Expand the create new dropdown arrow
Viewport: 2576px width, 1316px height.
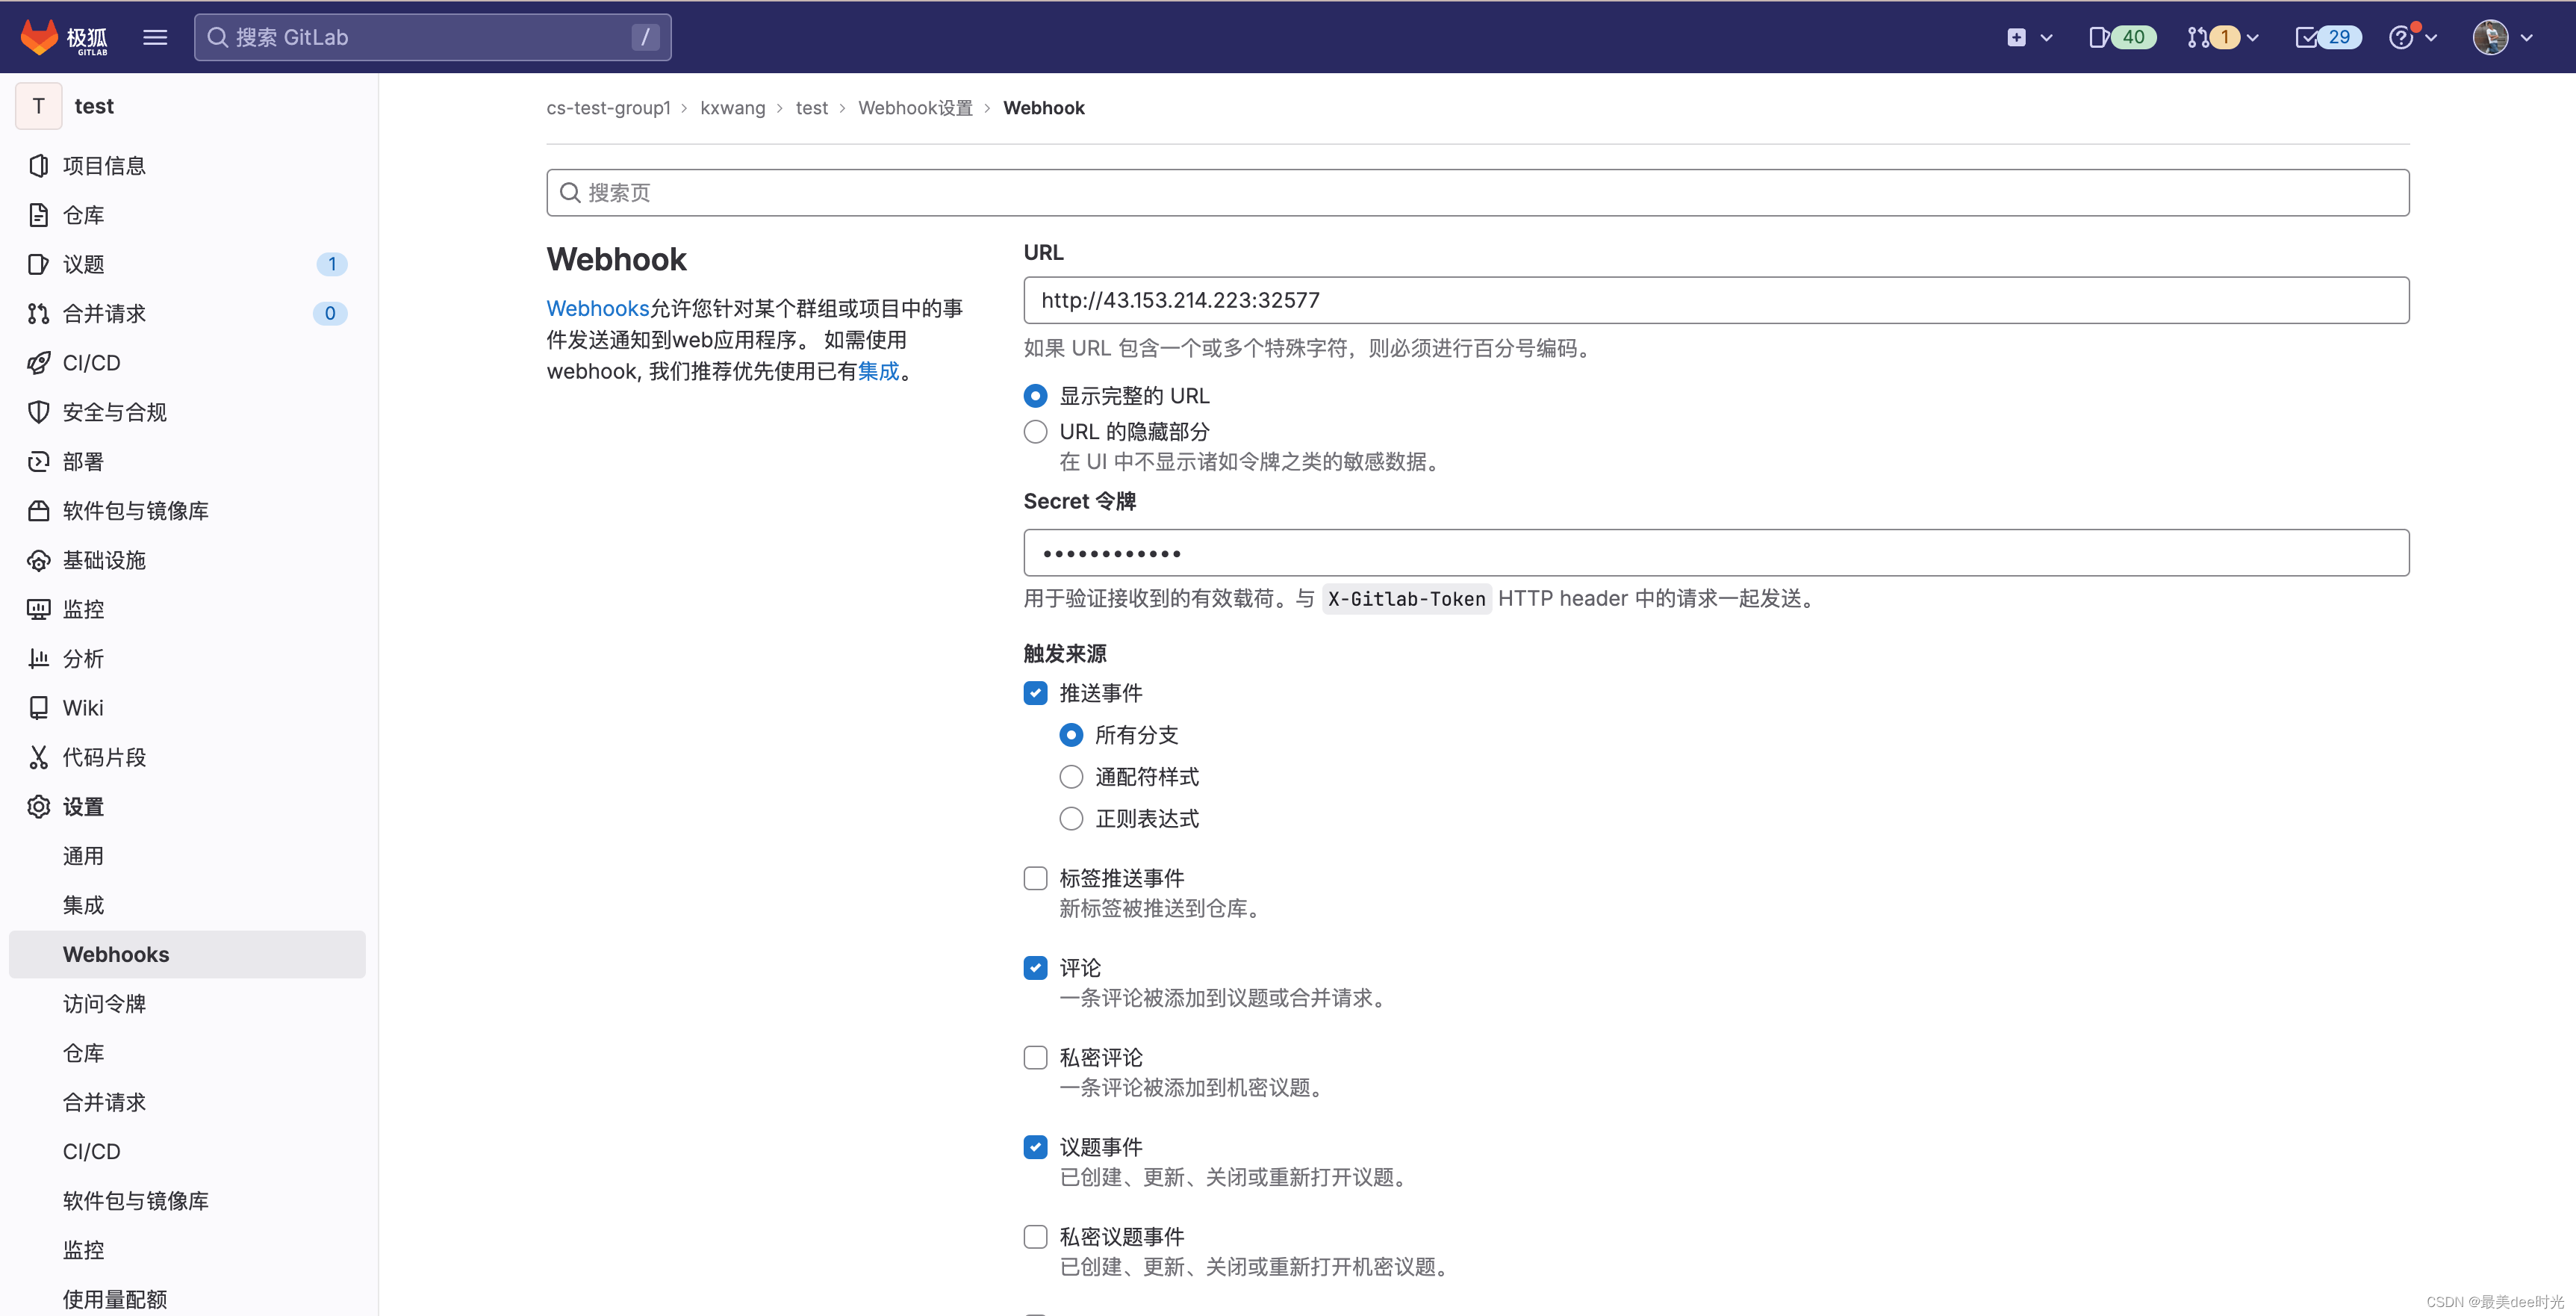pos(2046,38)
